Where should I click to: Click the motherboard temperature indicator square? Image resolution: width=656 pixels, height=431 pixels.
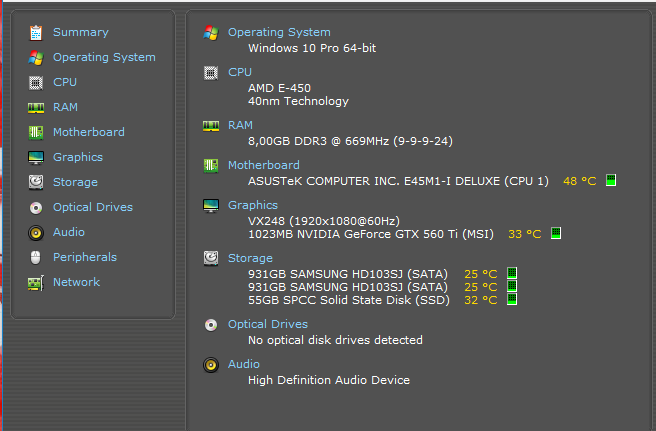[x=611, y=181]
